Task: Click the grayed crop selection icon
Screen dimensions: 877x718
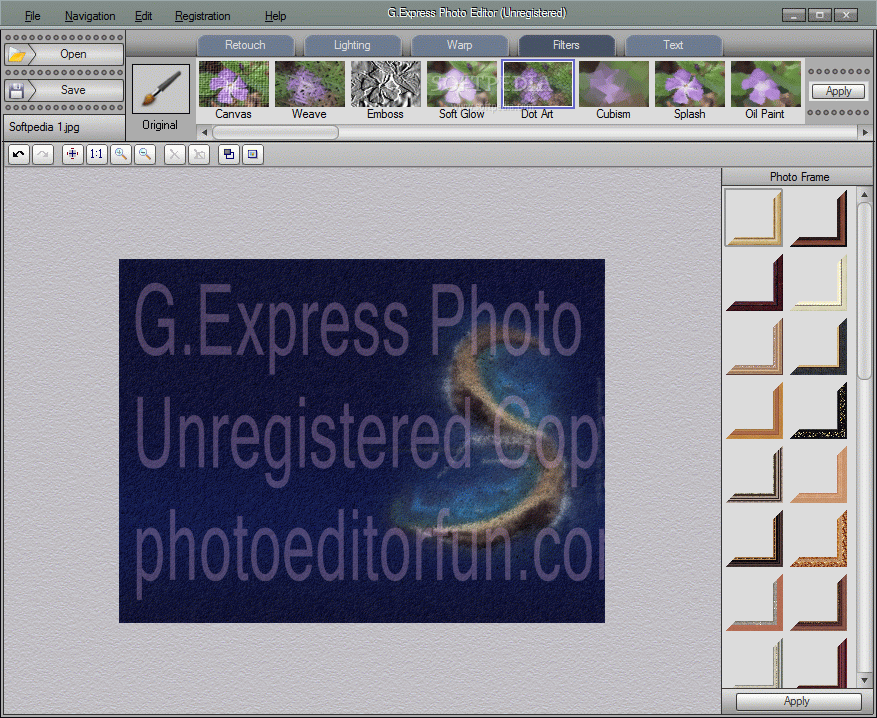Action: click(199, 154)
